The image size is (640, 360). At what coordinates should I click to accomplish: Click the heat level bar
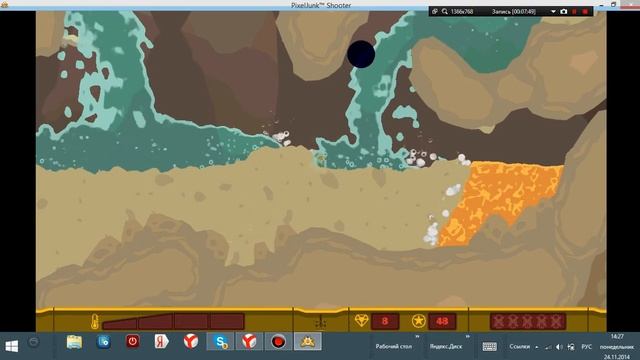173,321
